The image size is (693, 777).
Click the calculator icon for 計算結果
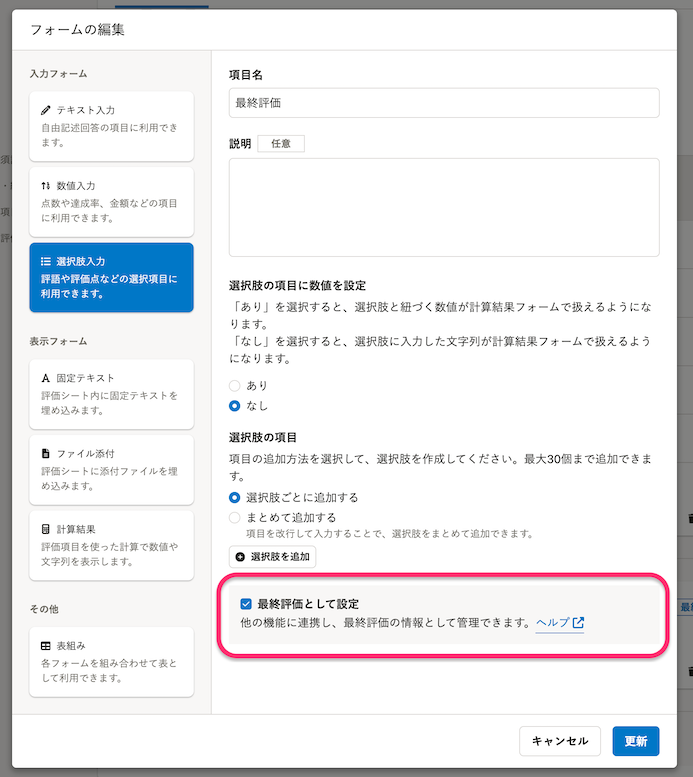[46, 529]
